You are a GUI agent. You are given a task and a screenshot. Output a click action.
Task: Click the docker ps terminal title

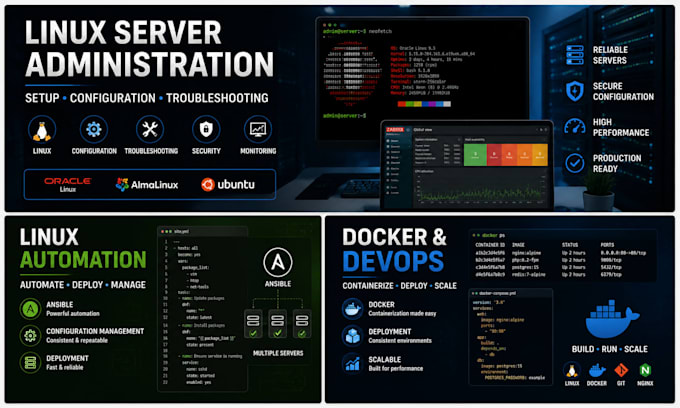point(494,235)
